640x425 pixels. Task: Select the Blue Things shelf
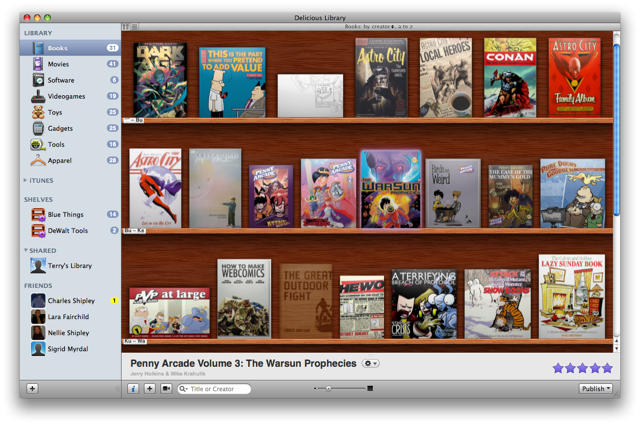(66, 214)
